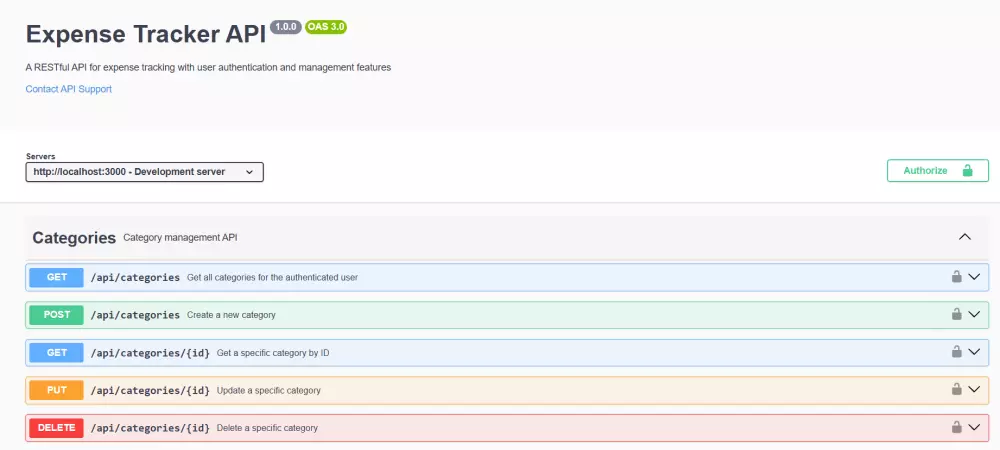Image resolution: width=1000 pixels, height=450 pixels.
Task: Click lock icon on GET /api/categories/{id} row
Action: (x=956, y=352)
